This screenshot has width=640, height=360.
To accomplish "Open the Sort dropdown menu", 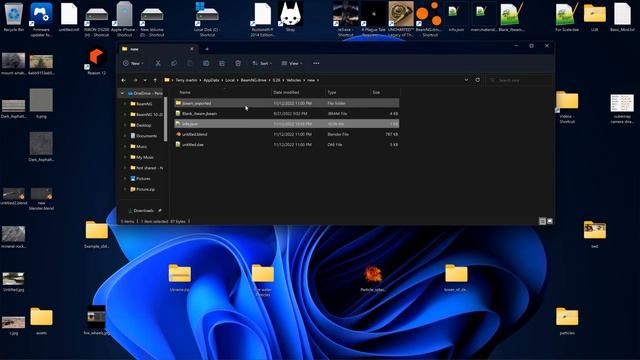I will click(262, 63).
